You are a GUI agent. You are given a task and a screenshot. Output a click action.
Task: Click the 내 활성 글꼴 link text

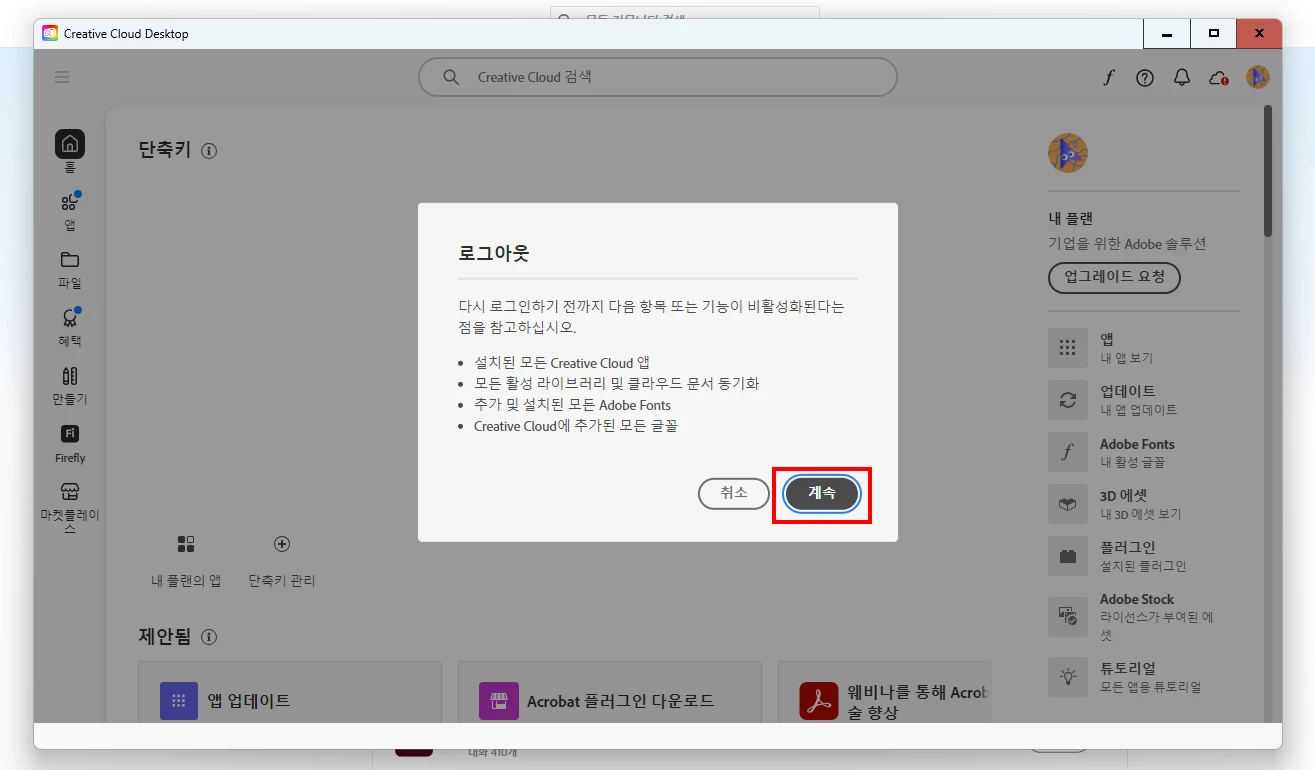point(1133,462)
